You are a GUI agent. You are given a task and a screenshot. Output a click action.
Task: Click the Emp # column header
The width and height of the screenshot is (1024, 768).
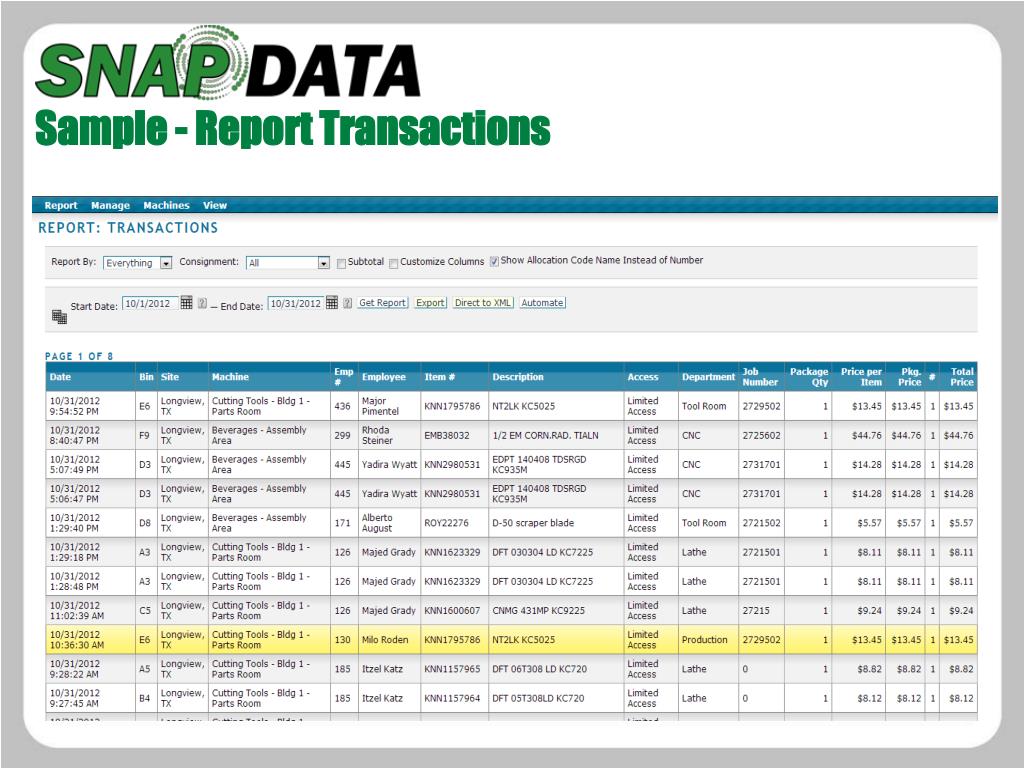click(344, 377)
